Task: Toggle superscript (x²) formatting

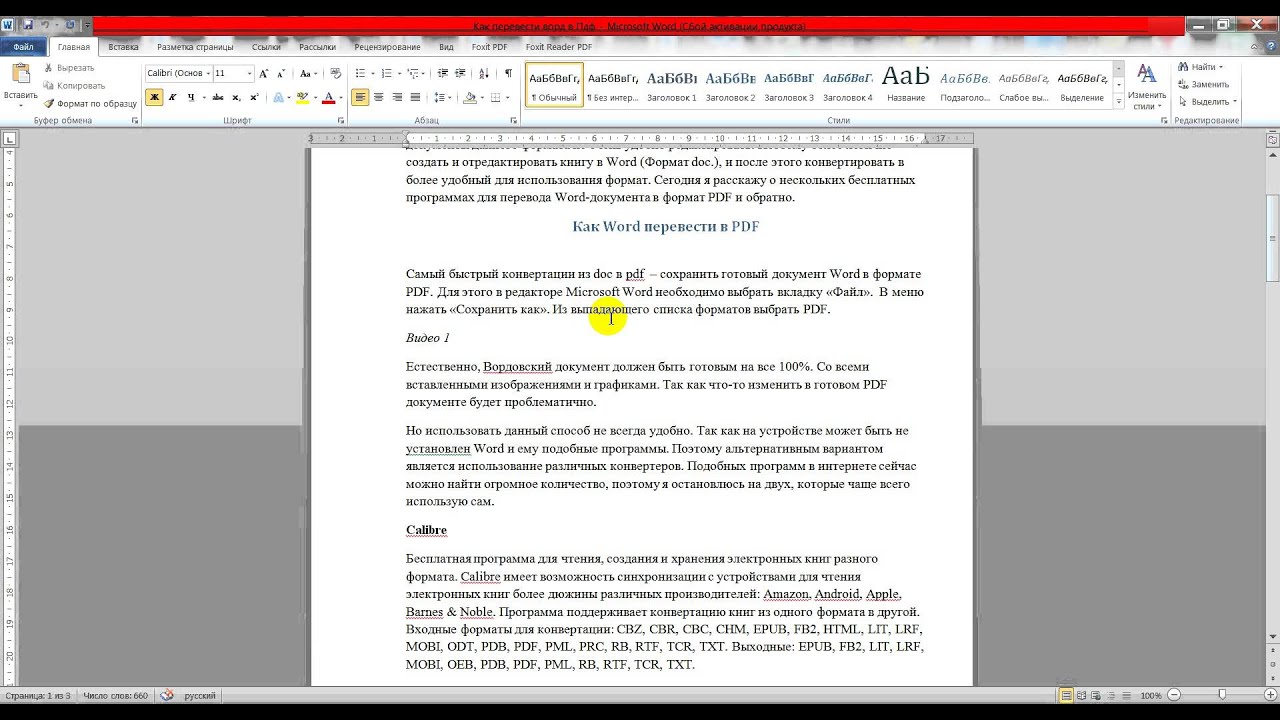Action: (254, 98)
